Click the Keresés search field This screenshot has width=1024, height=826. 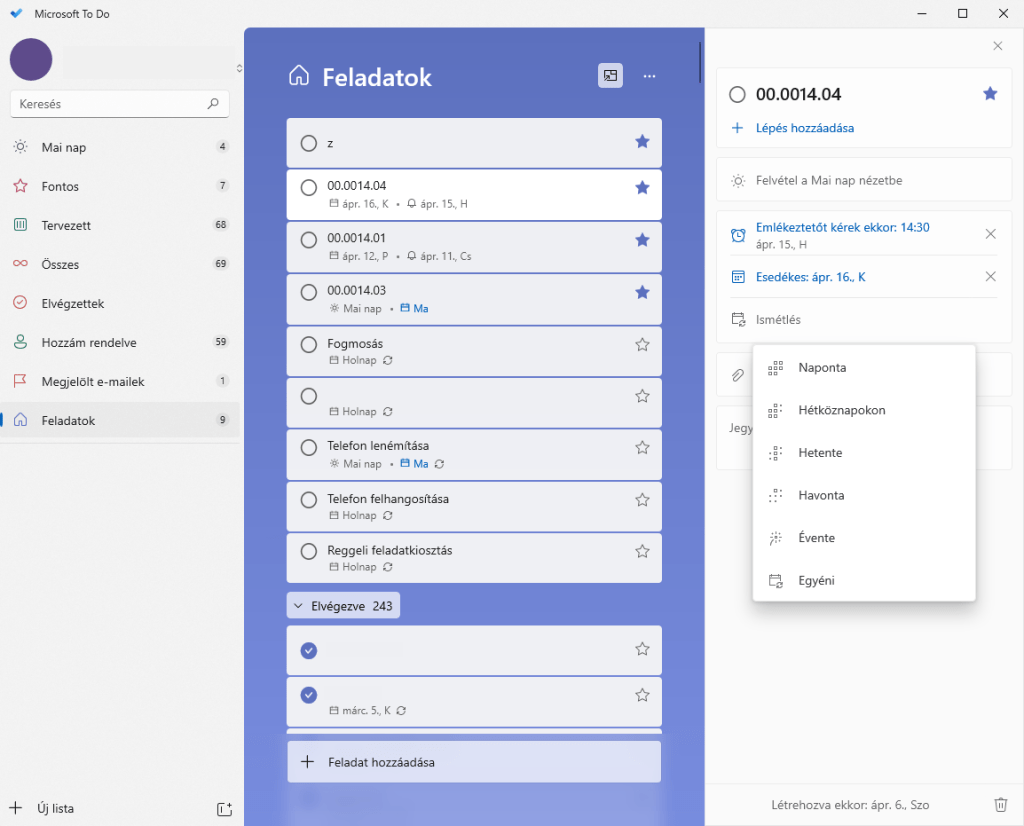[110, 104]
